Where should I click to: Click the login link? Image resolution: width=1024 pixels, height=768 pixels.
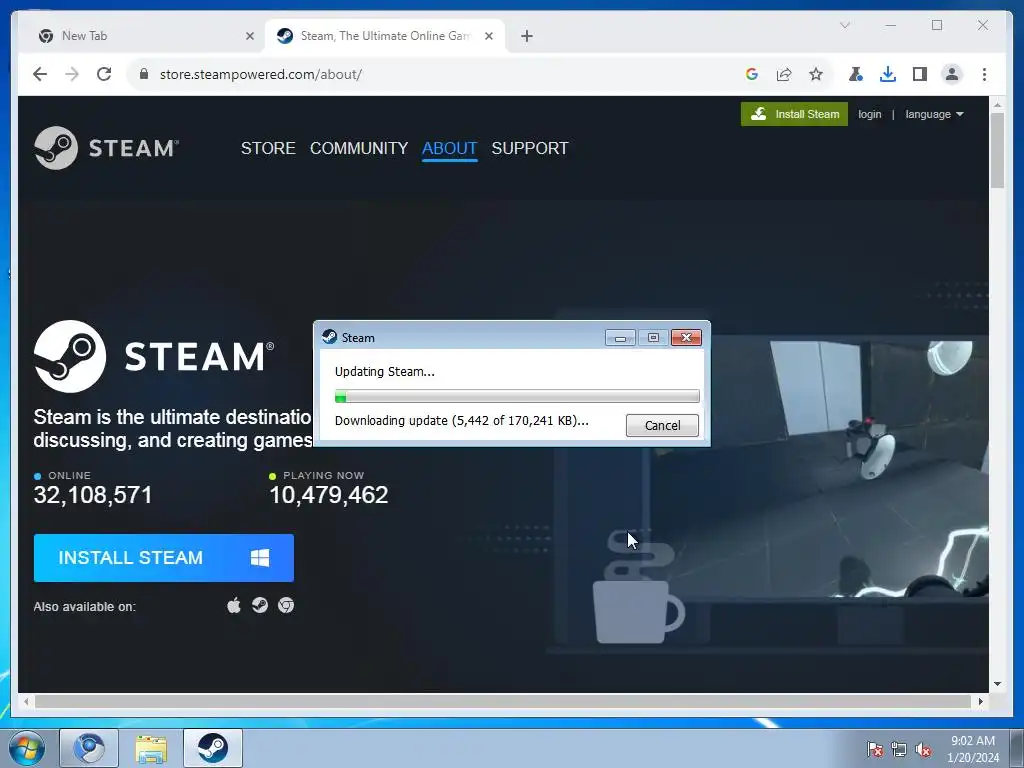869,114
